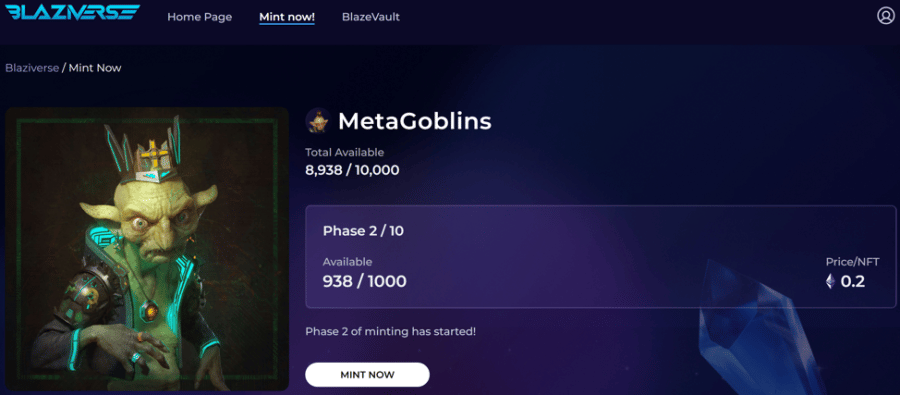
Task: Click the Price/NFT label
Action: 852,262
